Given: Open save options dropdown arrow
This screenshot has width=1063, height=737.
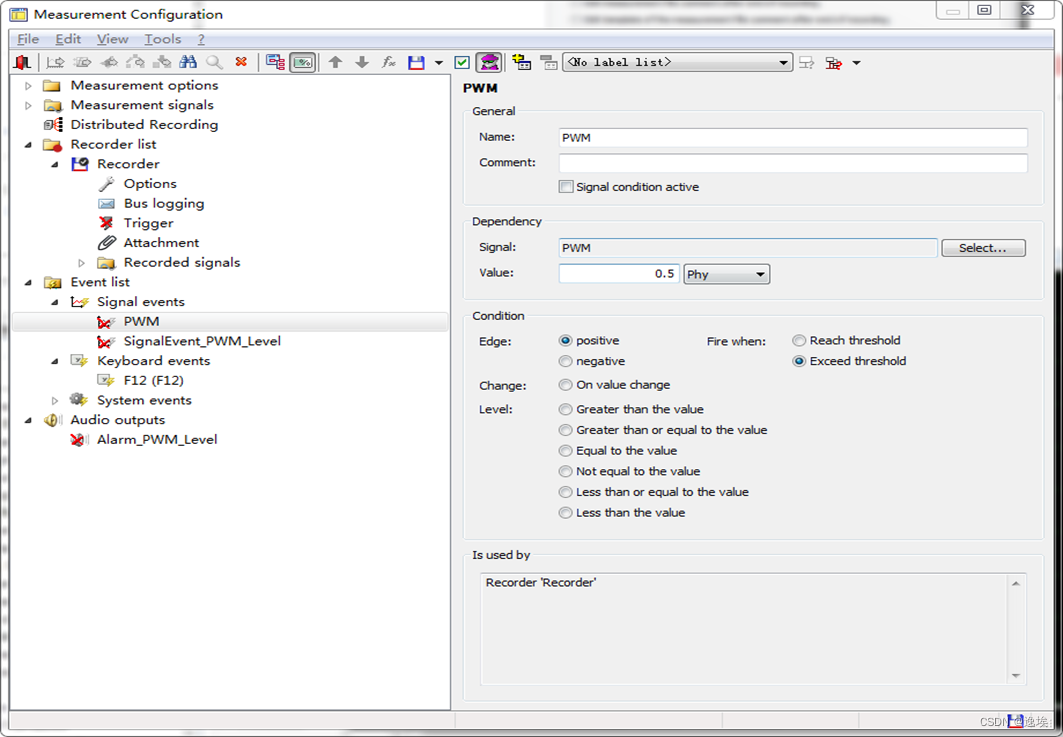Looking at the screenshot, I should point(439,62).
